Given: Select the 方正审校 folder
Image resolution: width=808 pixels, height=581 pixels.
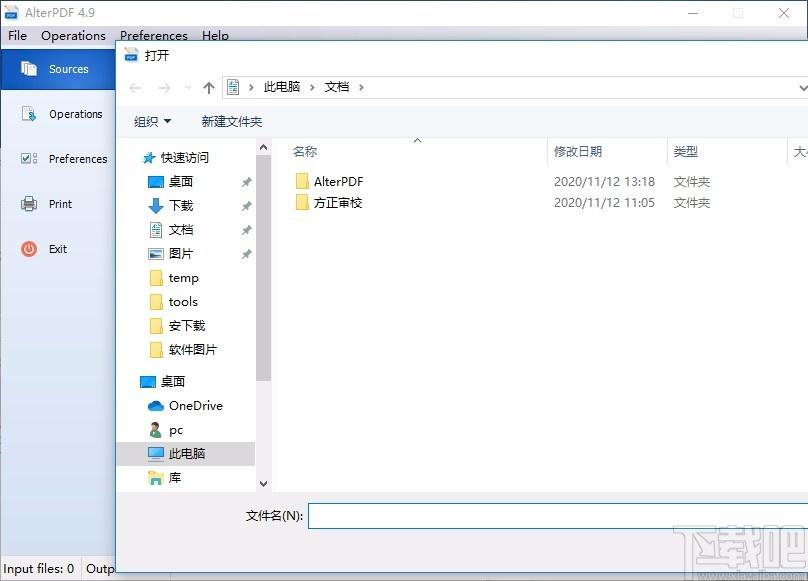Looking at the screenshot, I should tap(338, 203).
